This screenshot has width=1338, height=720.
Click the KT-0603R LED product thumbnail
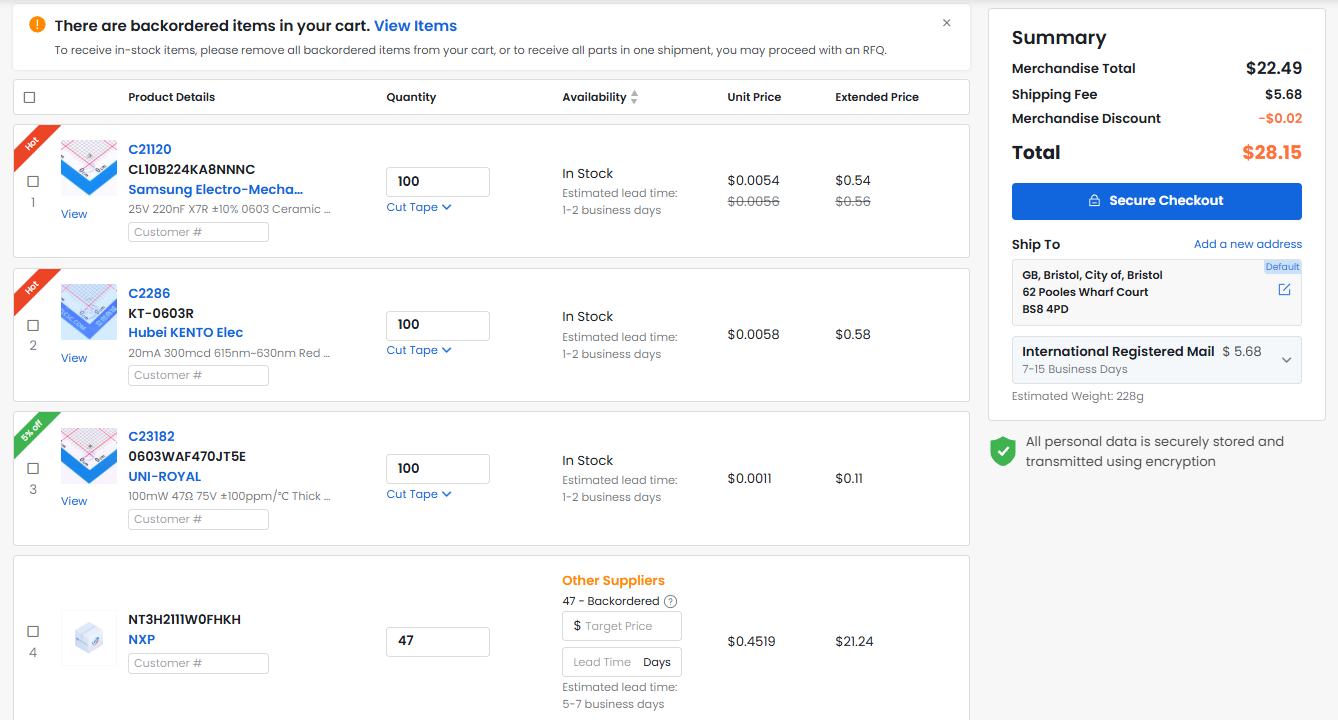point(88,311)
